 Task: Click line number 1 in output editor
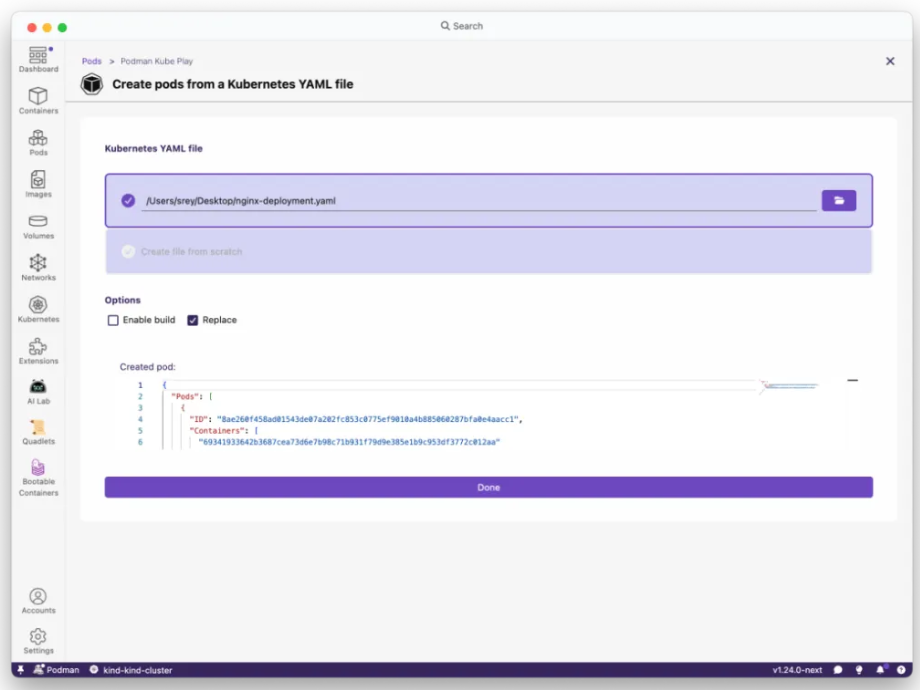(140, 385)
